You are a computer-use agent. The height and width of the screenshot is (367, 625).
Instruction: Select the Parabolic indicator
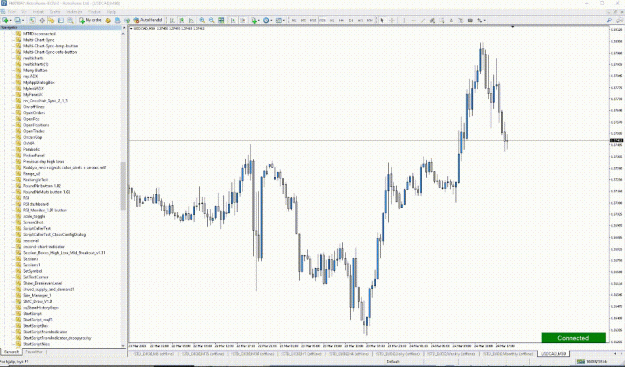(x=31, y=149)
